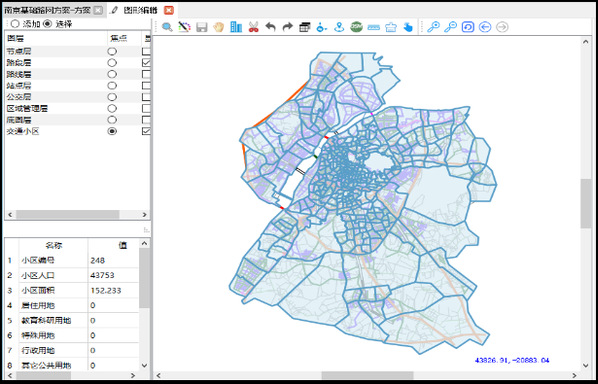Undo the last edit with the left arrow
Screen dimensions: 598x384
pos(270,27)
